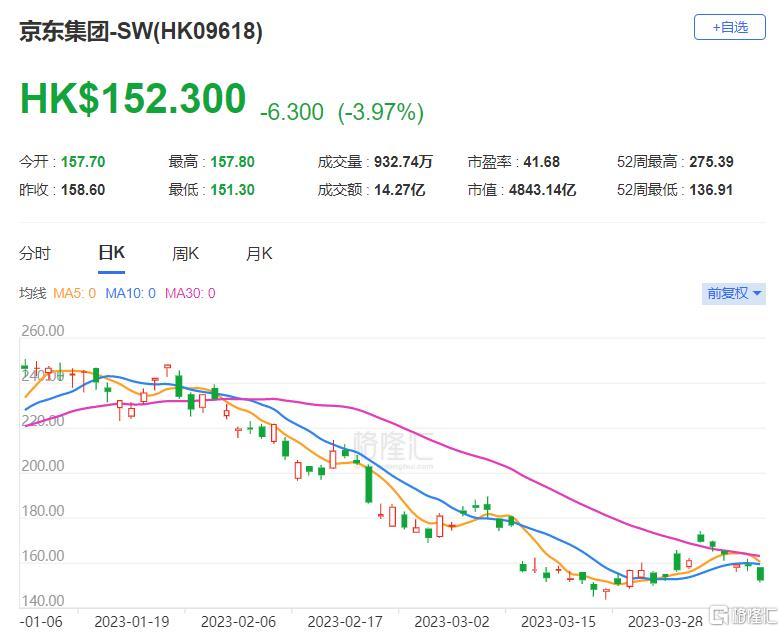784x632 pixels.
Task: Click the 市值 value 4843.14亿
Action: [x=542, y=190]
